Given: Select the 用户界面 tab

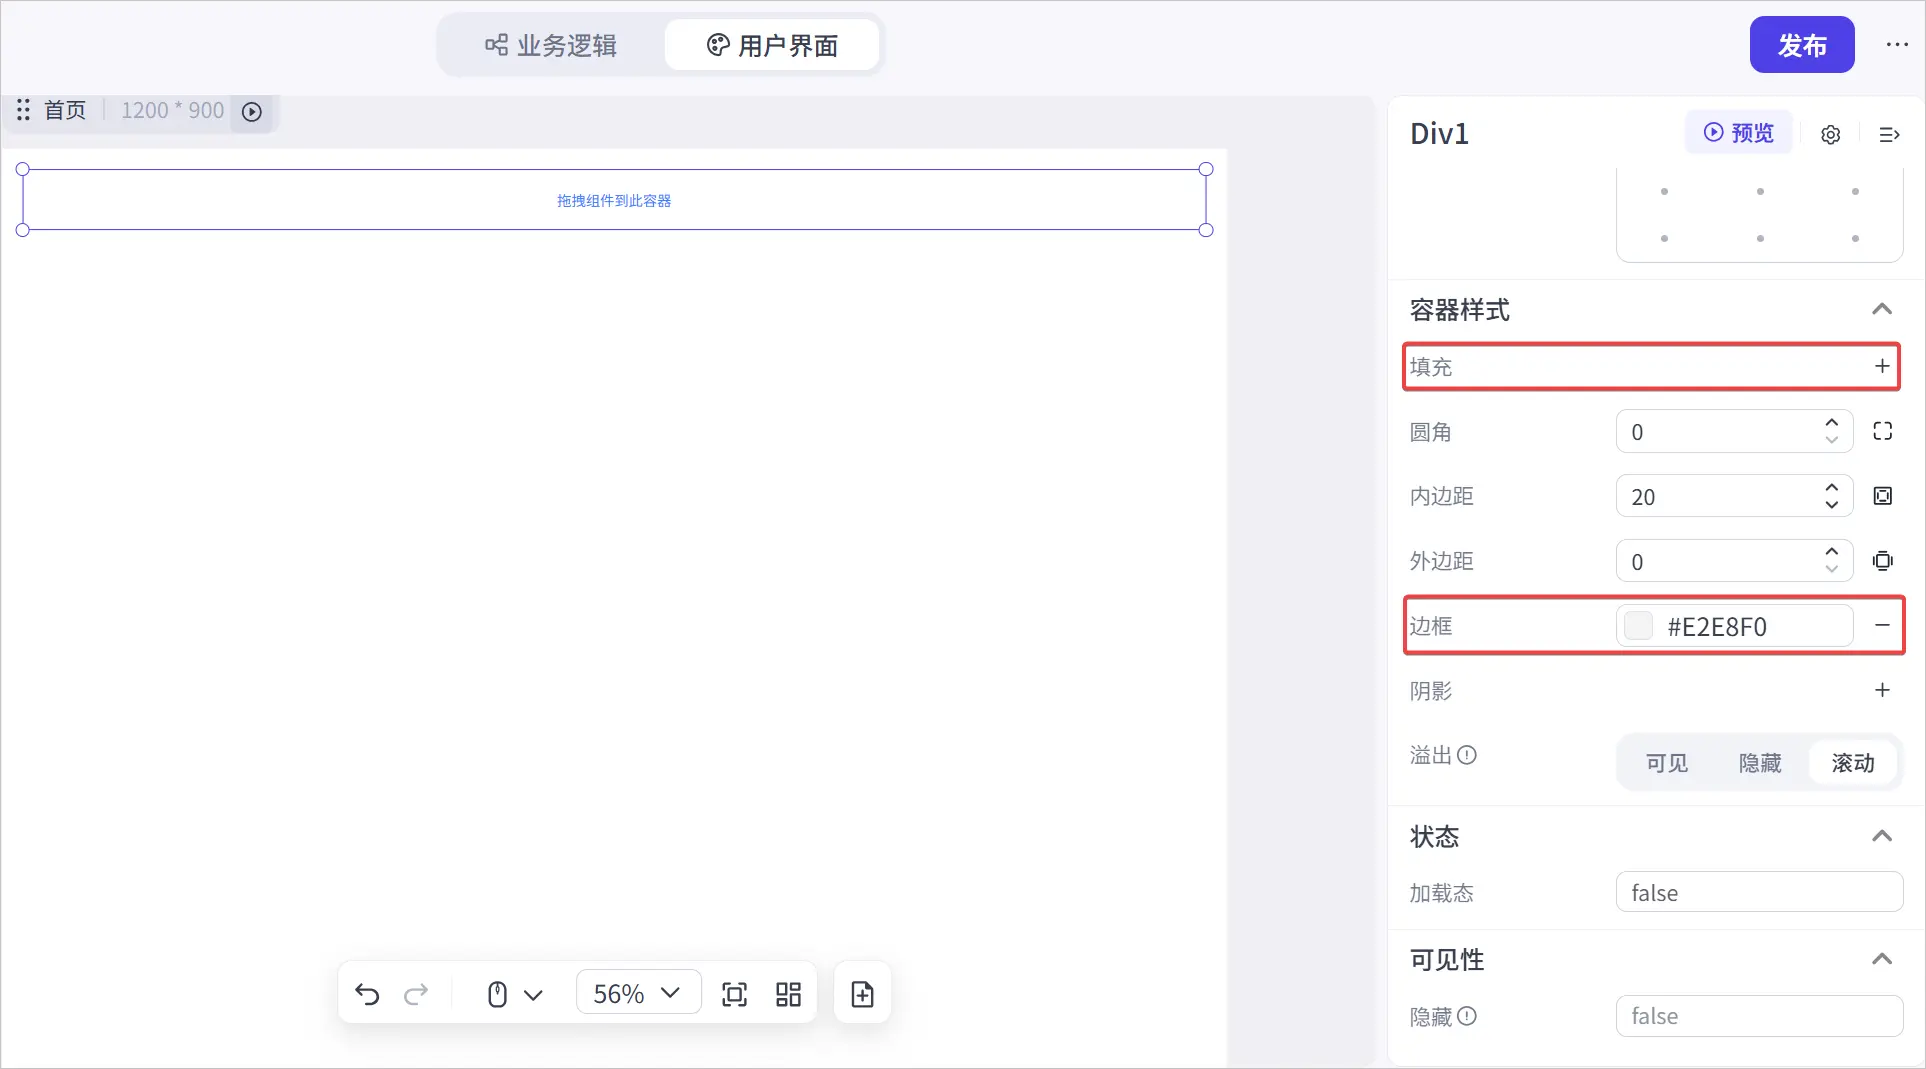Looking at the screenshot, I should (772, 45).
